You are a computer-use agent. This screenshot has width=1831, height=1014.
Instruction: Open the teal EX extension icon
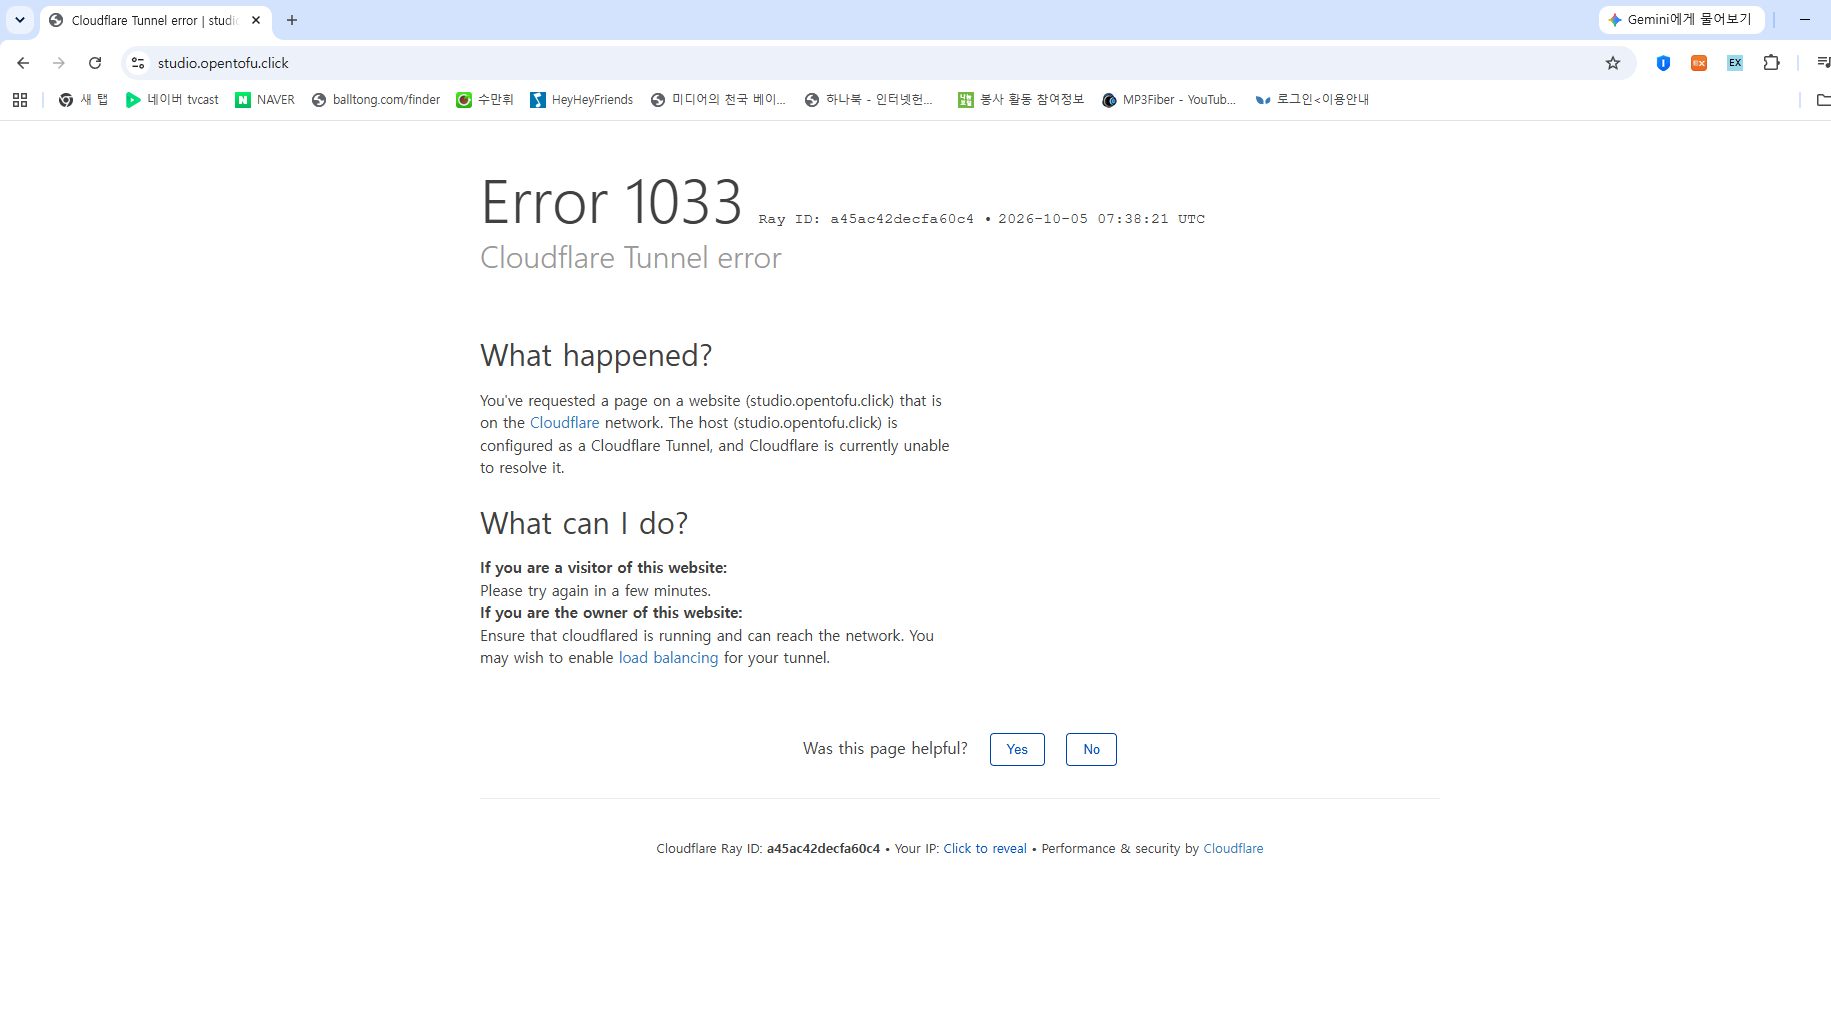[x=1735, y=63]
